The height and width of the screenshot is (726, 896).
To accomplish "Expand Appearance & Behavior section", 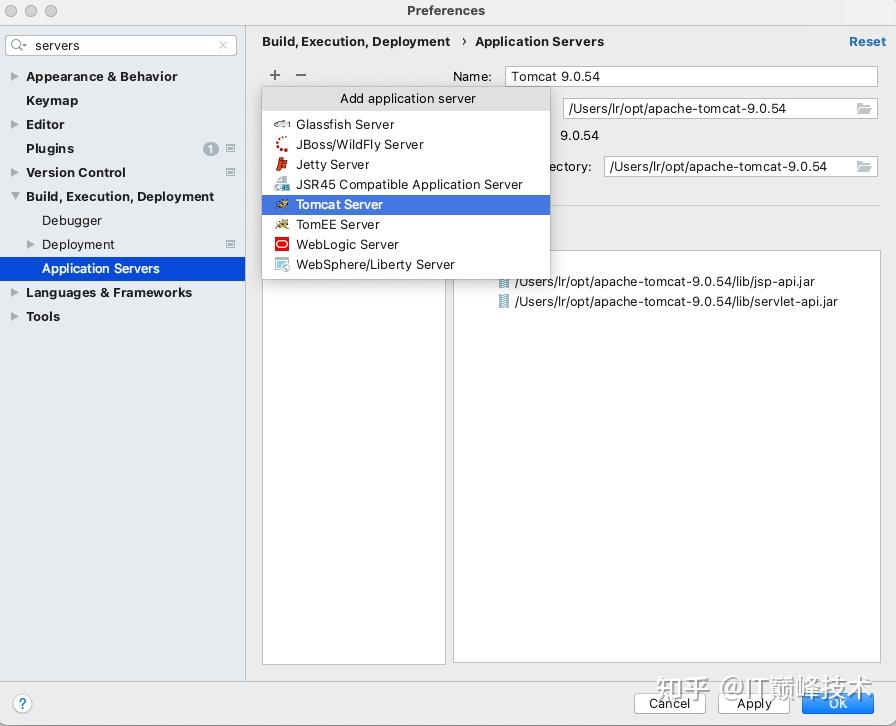I will [x=15, y=76].
